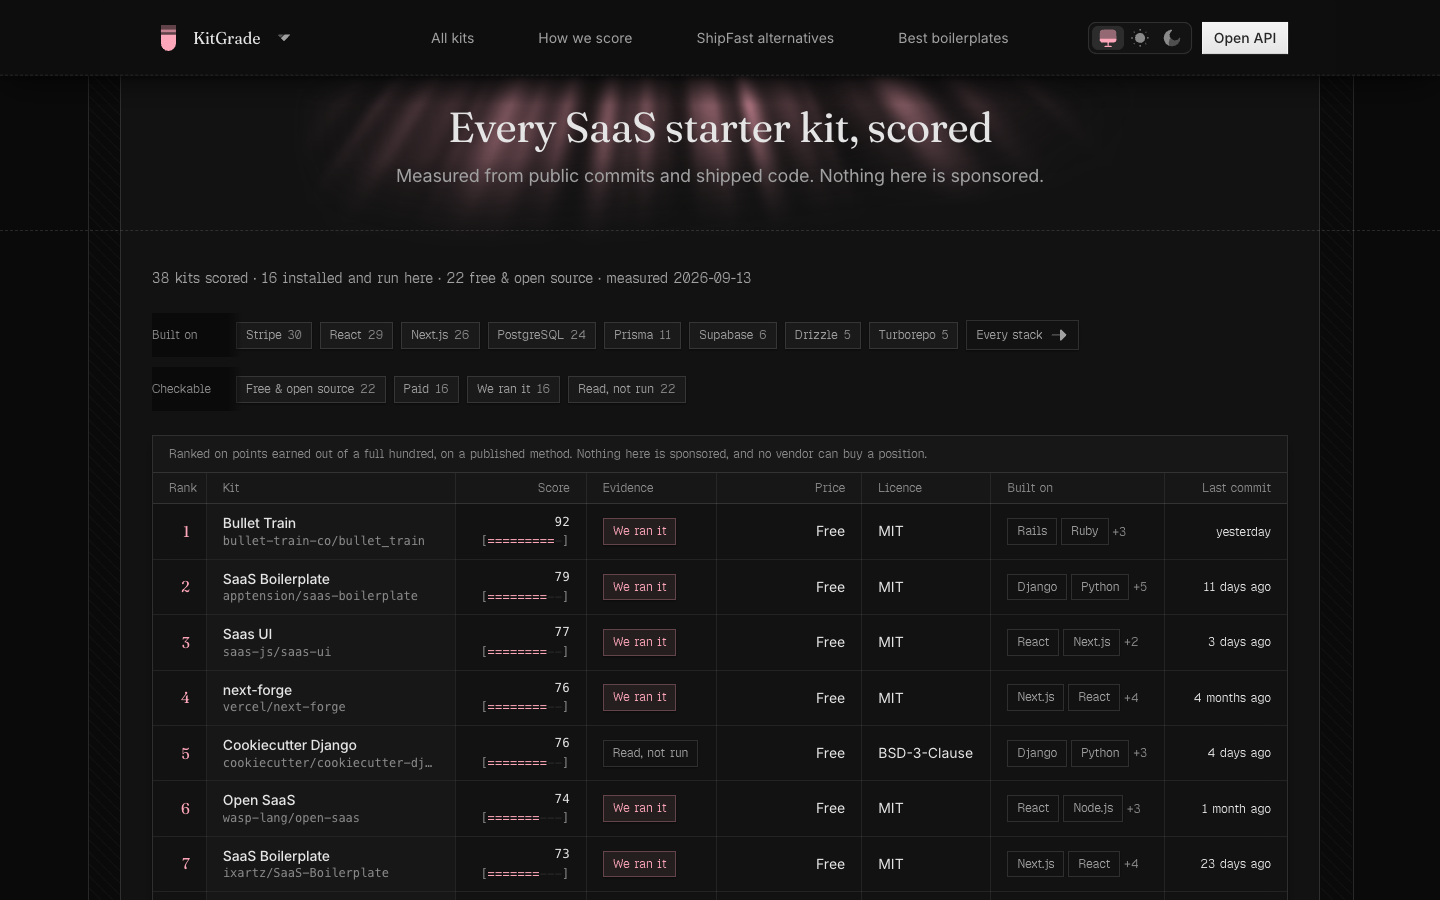
Task: Open the Cookiecutter Django kit link
Action: (290, 745)
